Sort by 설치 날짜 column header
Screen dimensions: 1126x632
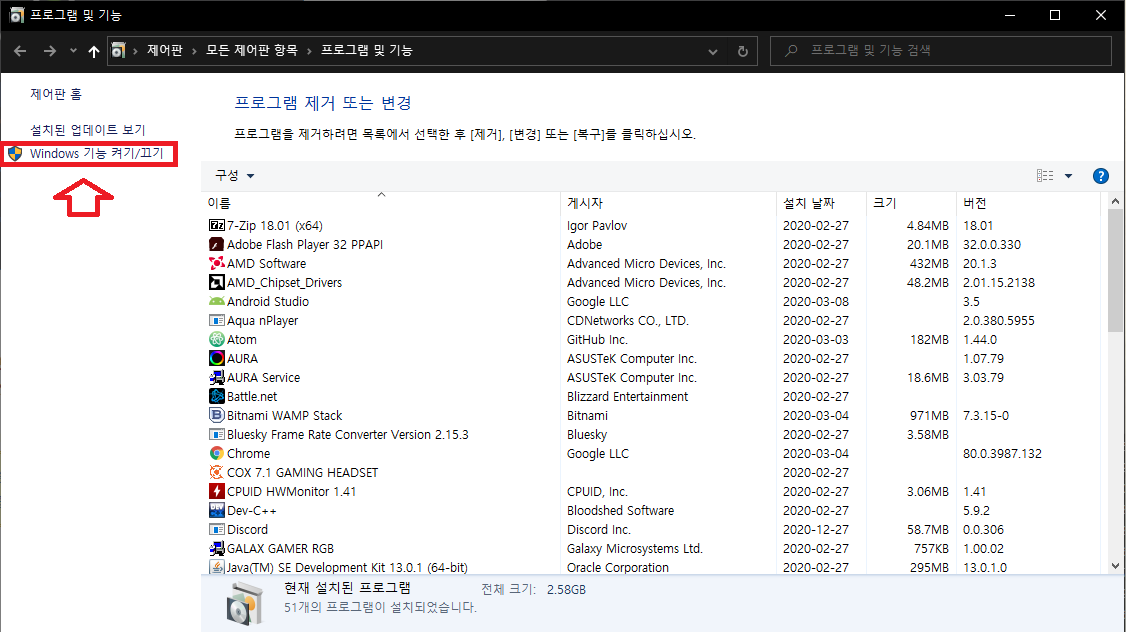(822, 203)
